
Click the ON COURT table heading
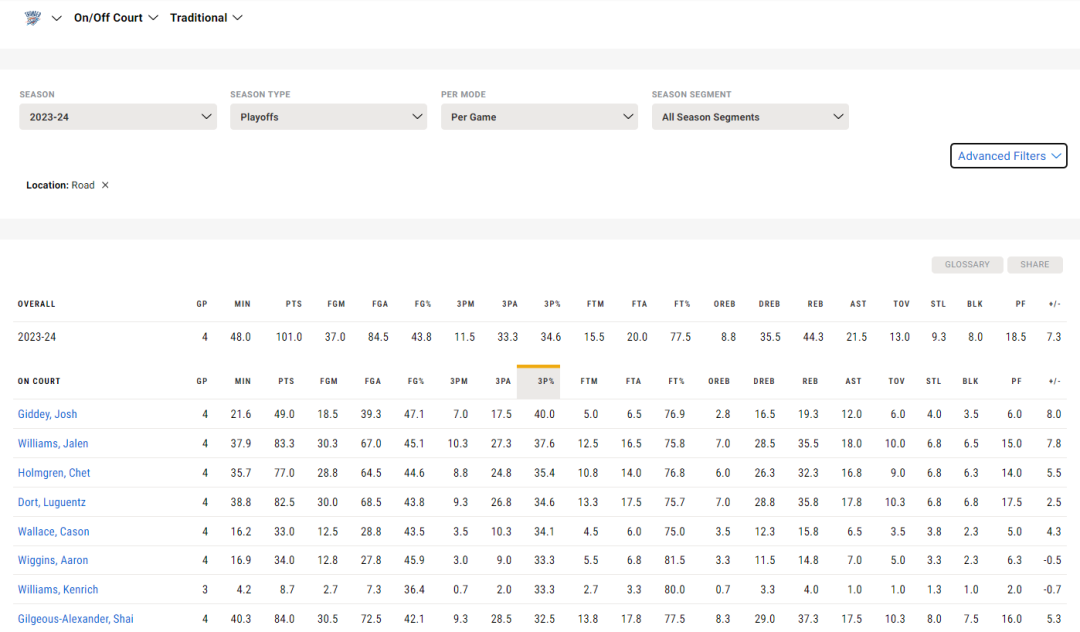(39, 381)
